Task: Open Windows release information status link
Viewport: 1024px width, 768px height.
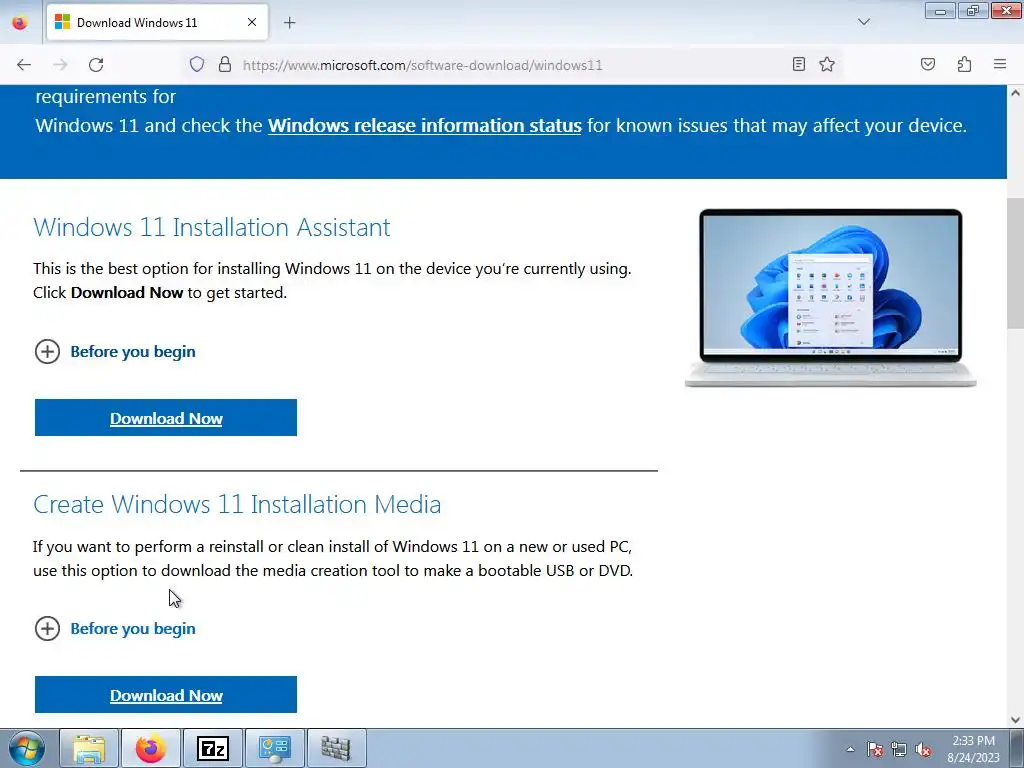Action: pyautogui.click(x=424, y=125)
